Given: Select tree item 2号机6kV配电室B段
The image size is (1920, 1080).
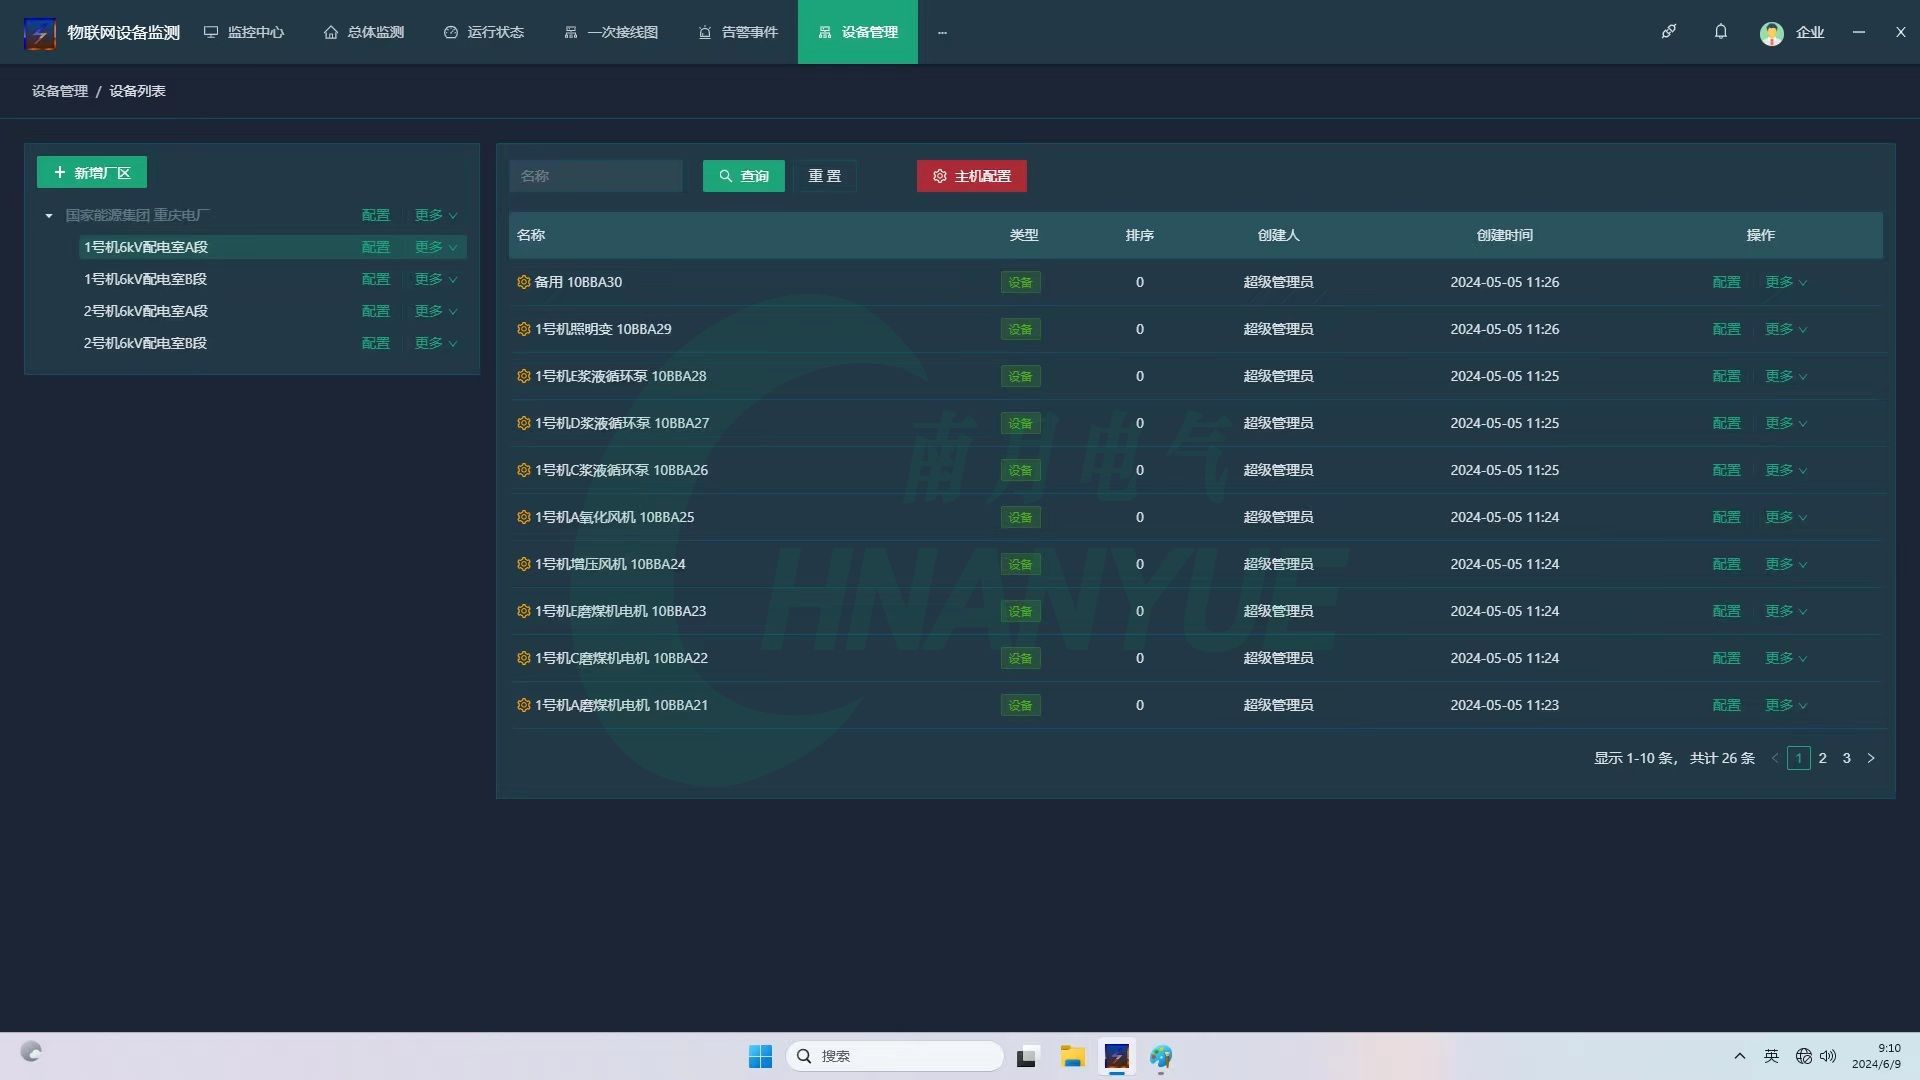Looking at the screenshot, I should 145,343.
